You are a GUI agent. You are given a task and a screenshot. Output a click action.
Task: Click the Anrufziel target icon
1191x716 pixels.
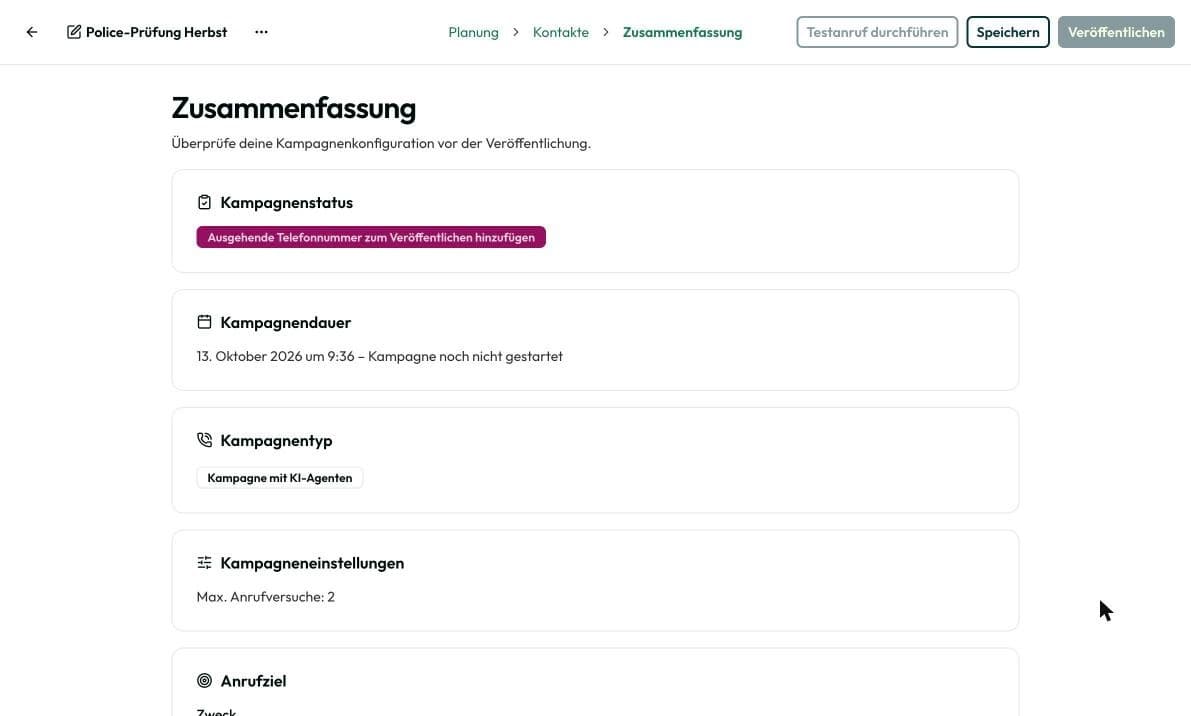click(x=204, y=680)
